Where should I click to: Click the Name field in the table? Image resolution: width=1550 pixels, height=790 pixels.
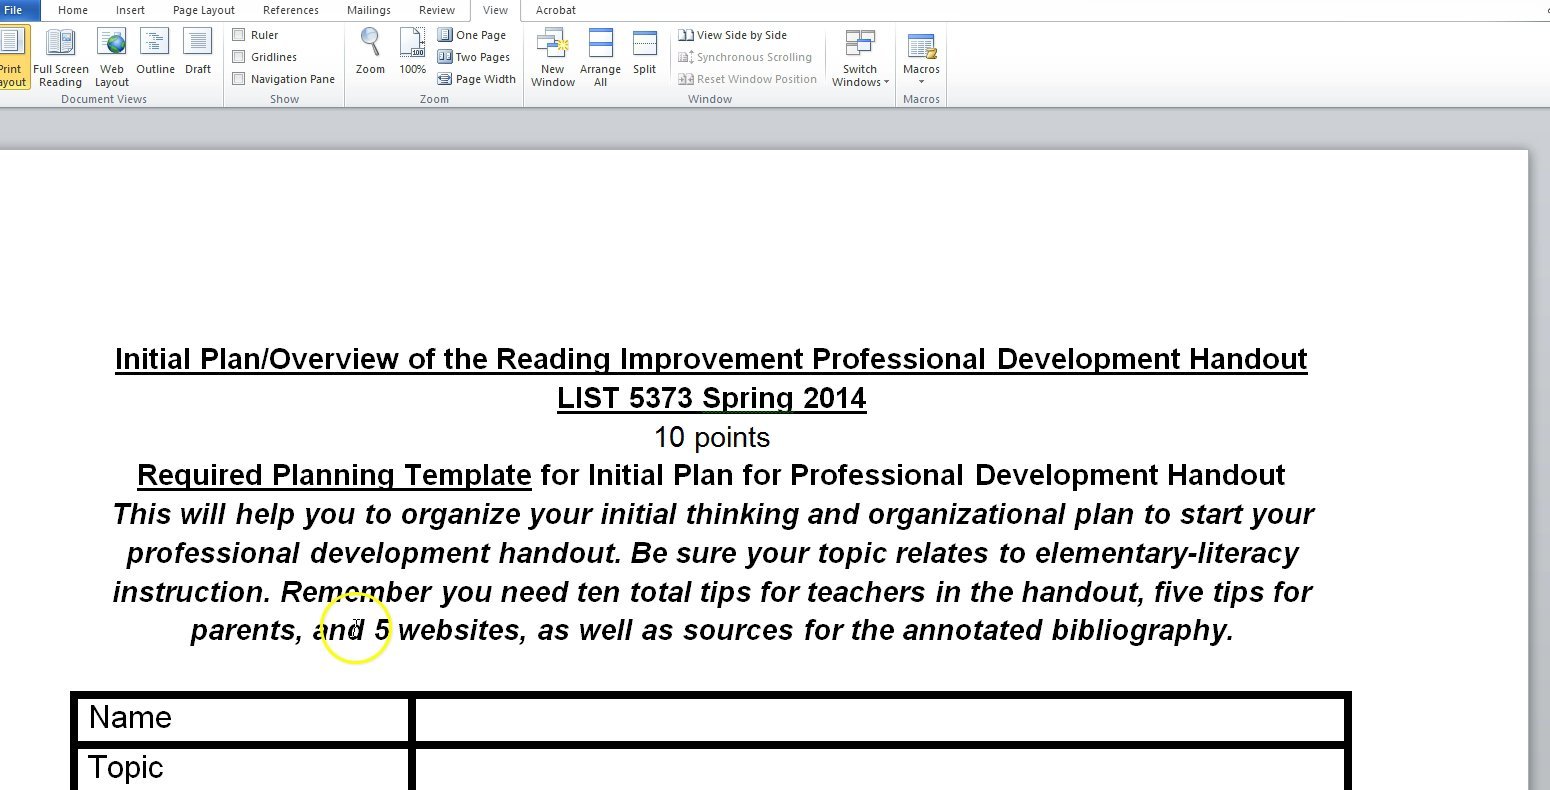click(880, 718)
